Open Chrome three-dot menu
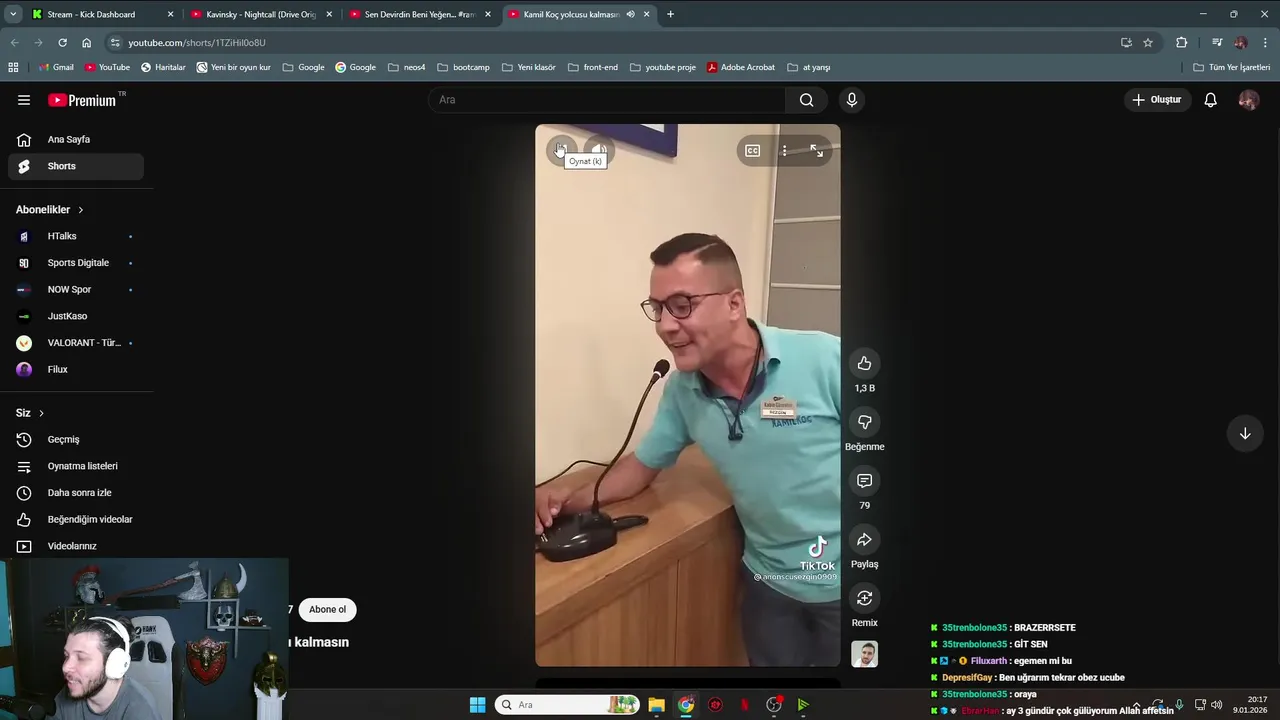Image resolution: width=1280 pixels, height=720 pixels. click(x=1265, y=42)
